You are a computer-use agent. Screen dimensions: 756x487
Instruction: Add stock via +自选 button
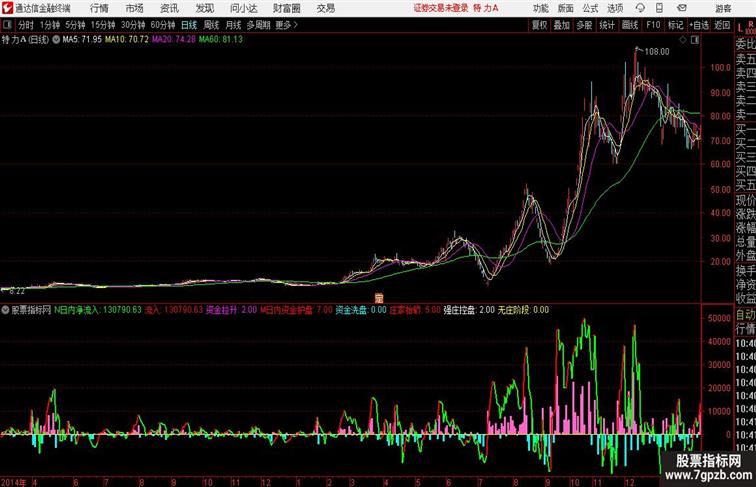(699, 25)
